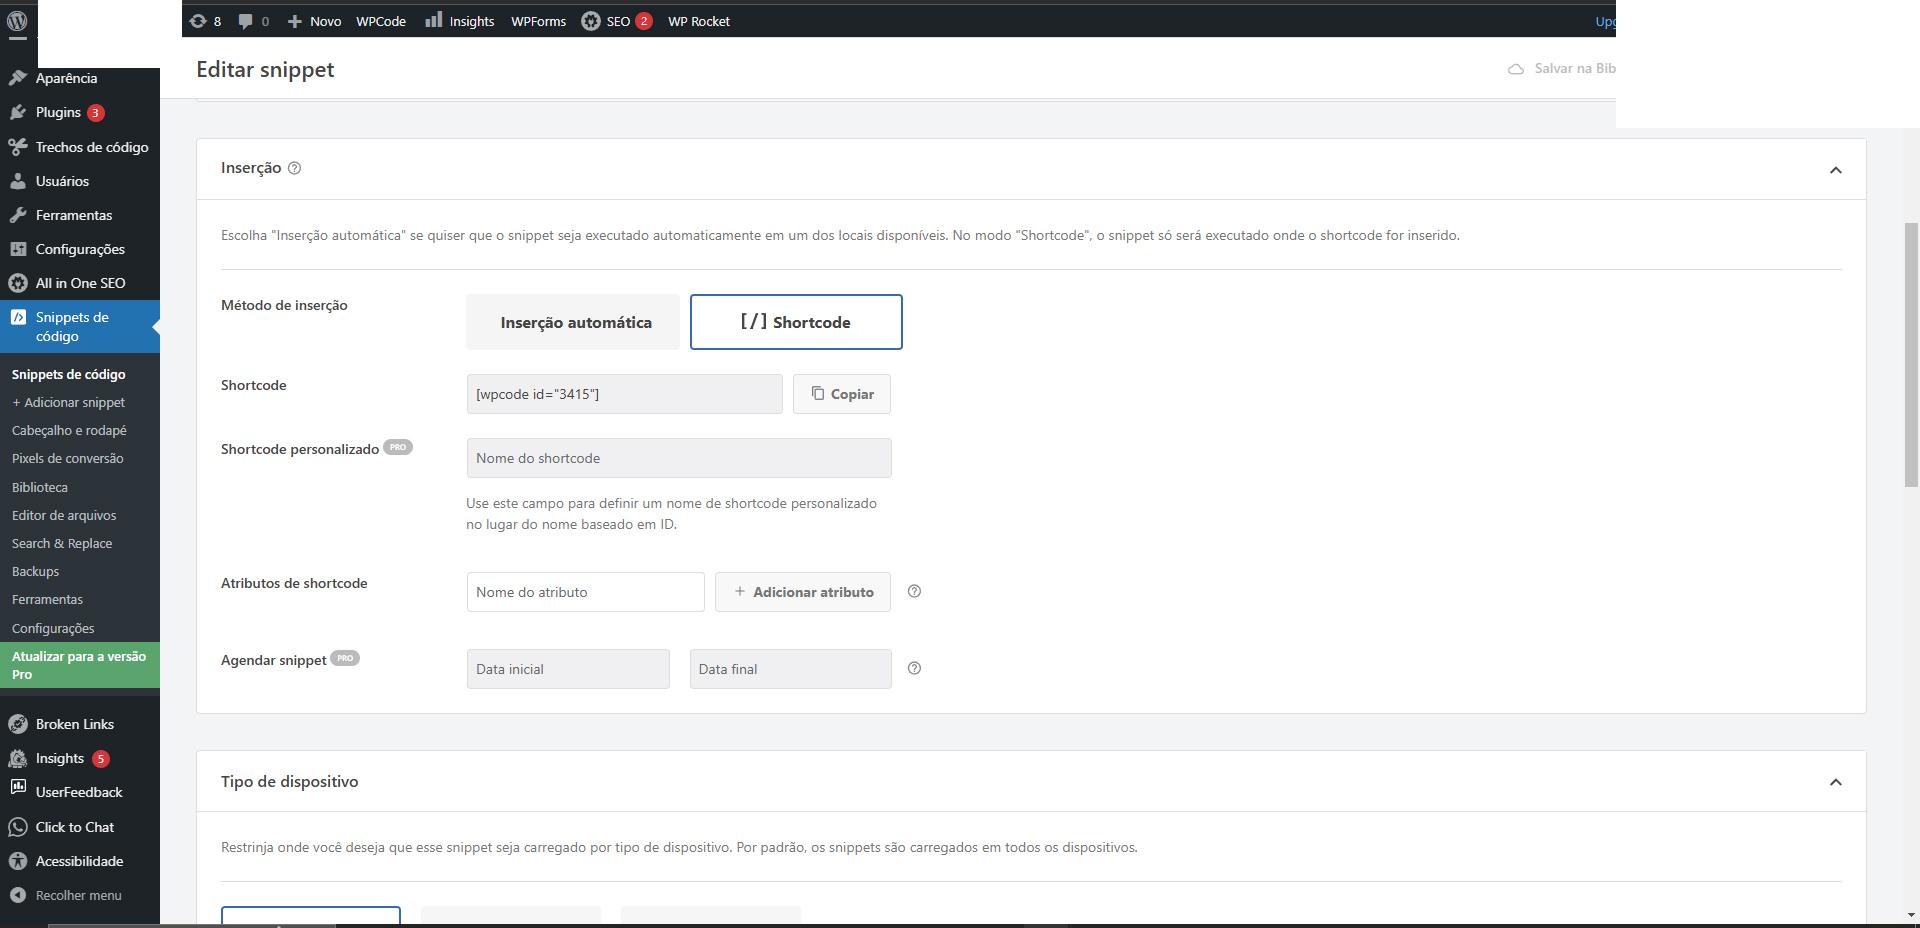Open updates icon showing 8

tap(198, 21)
